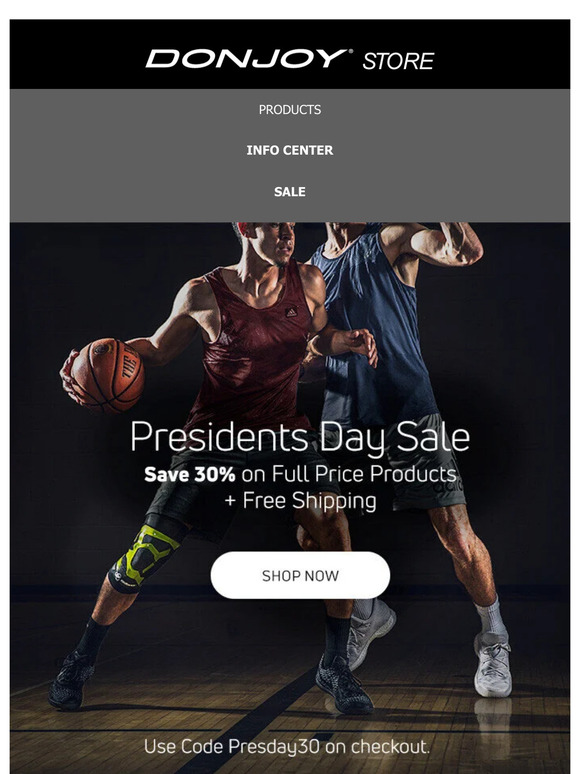
Task: Open the PRODUCTS navigation link
Action: click(x=290, y=110)
